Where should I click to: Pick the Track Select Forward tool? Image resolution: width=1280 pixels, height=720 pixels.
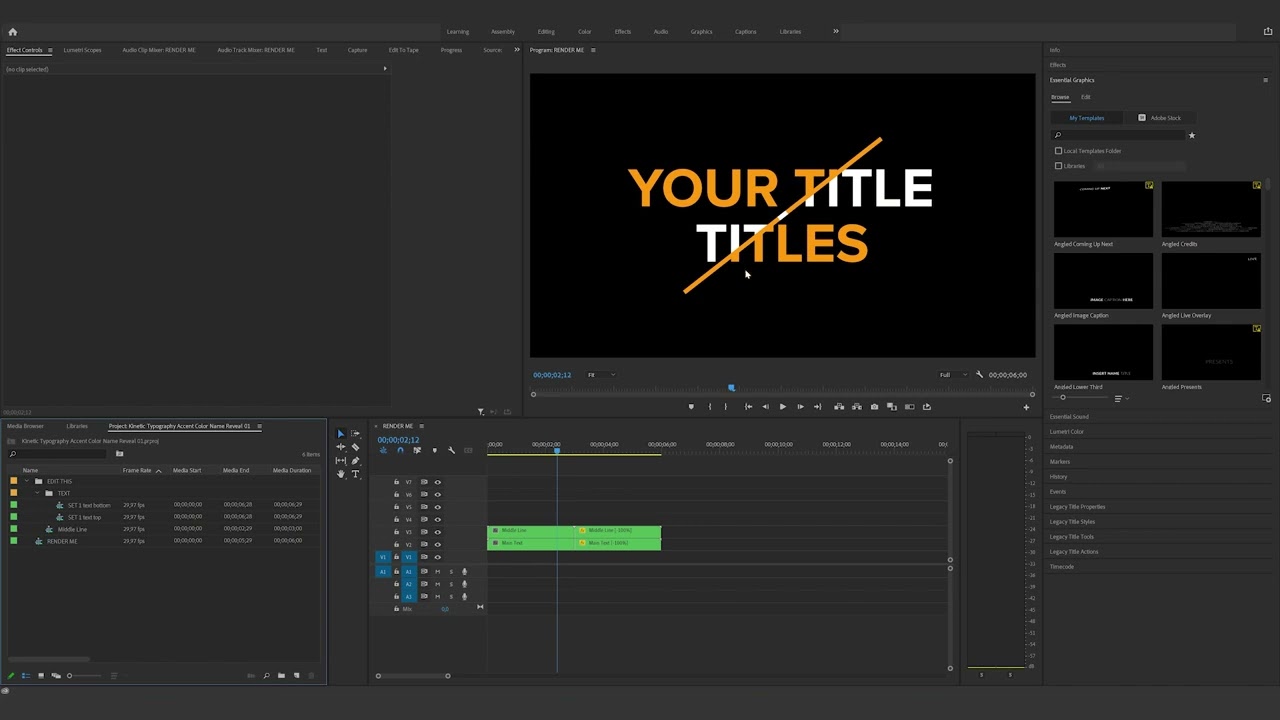(x=355, y=434)
